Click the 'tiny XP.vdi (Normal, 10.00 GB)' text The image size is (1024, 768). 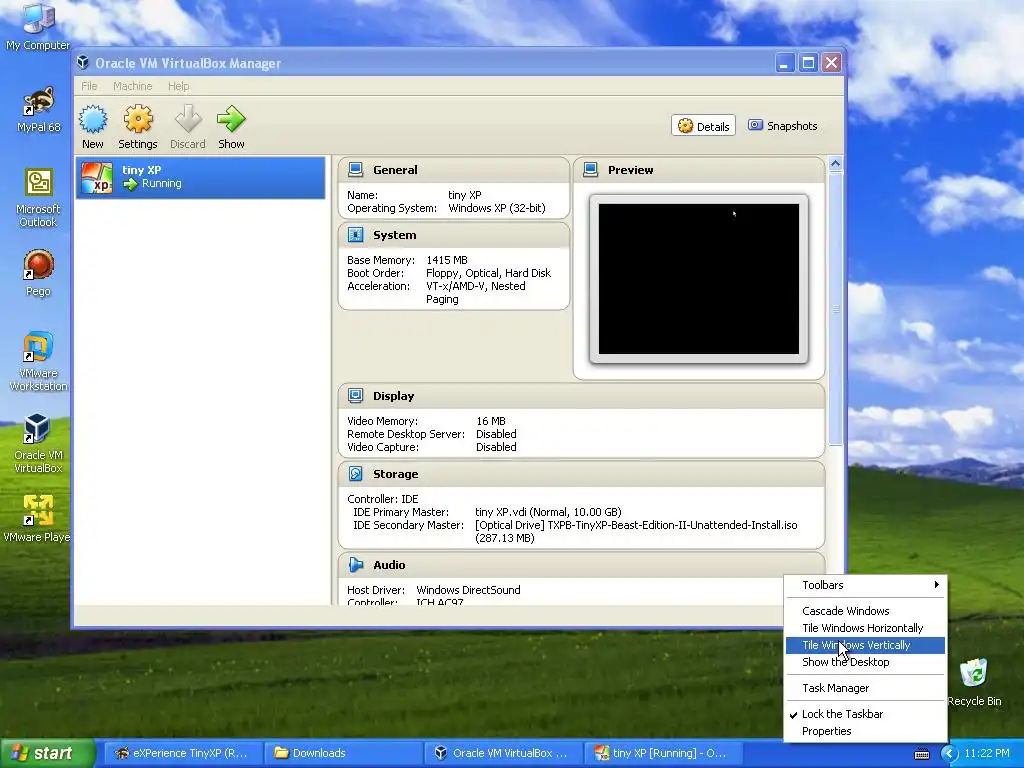548,512
